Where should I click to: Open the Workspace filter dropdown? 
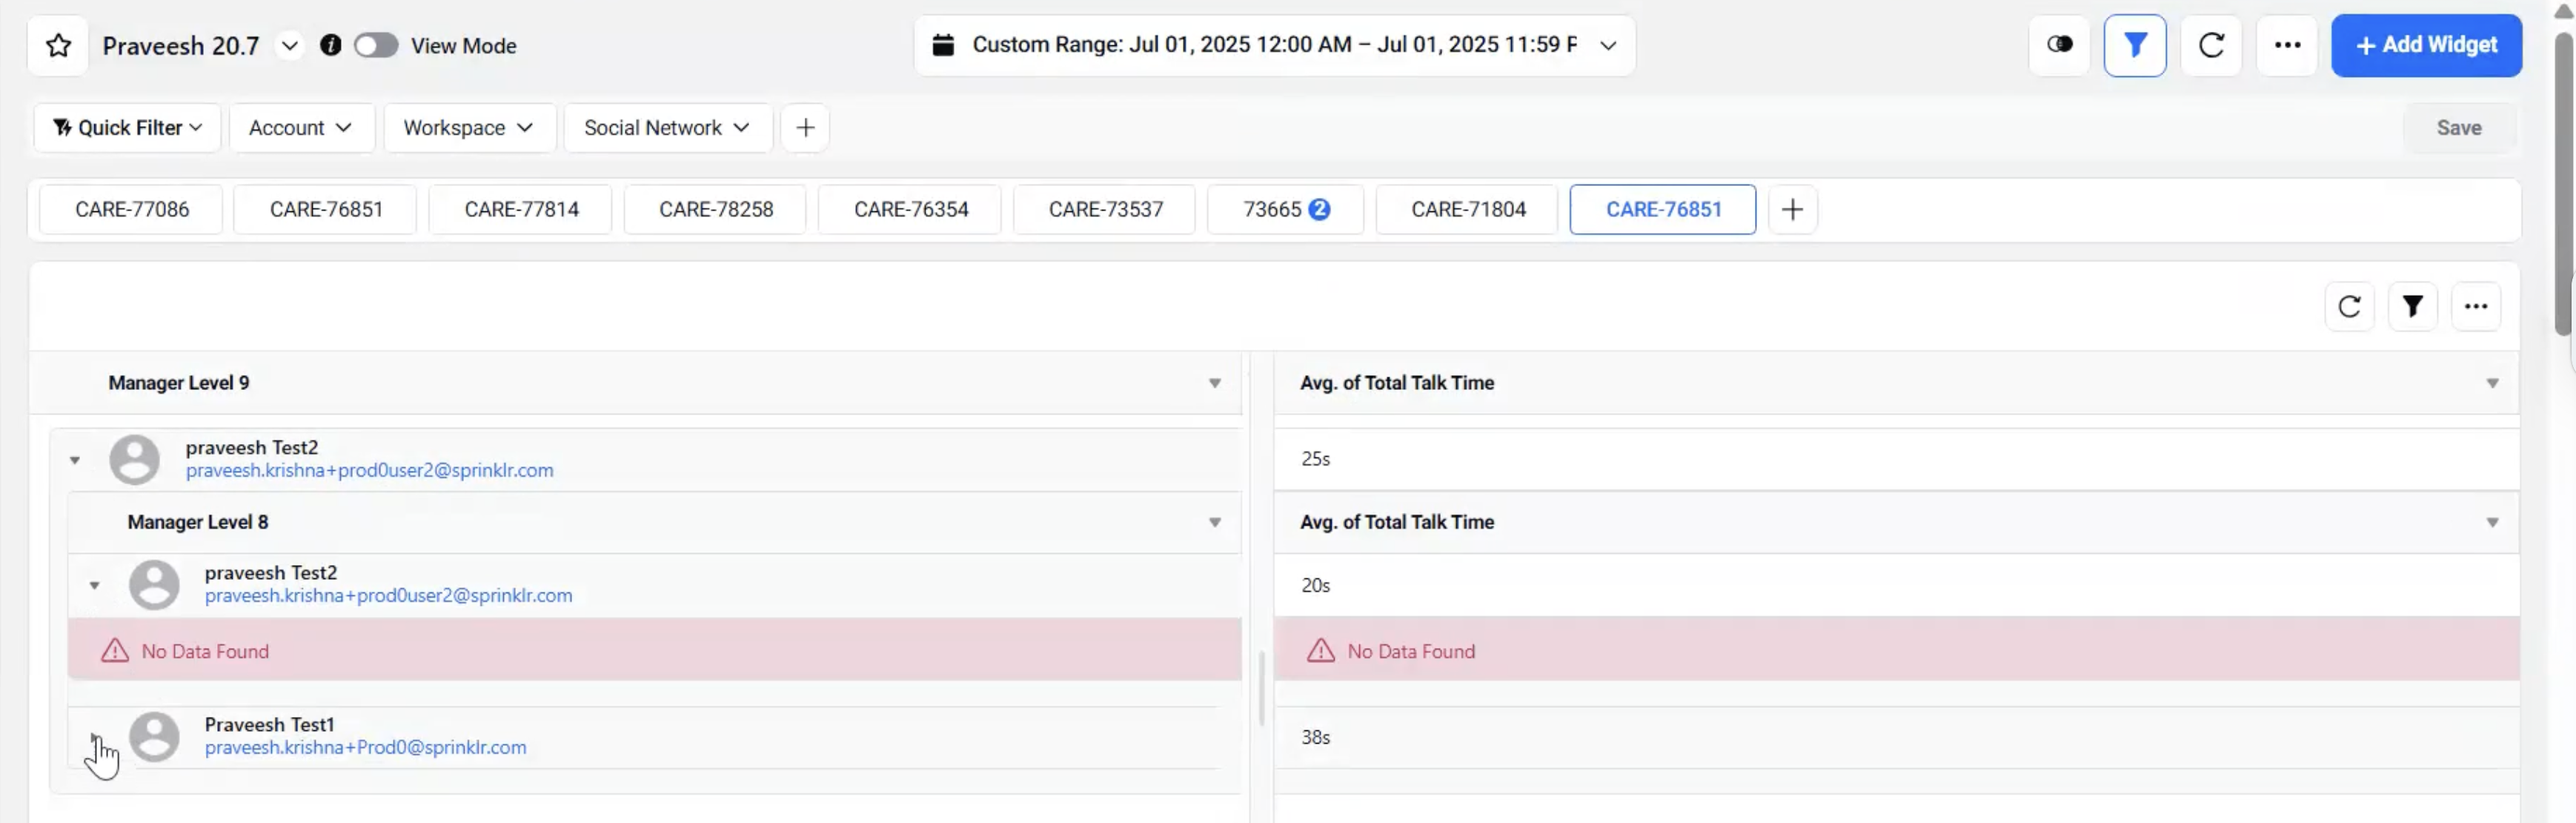(x=469, y=128)
